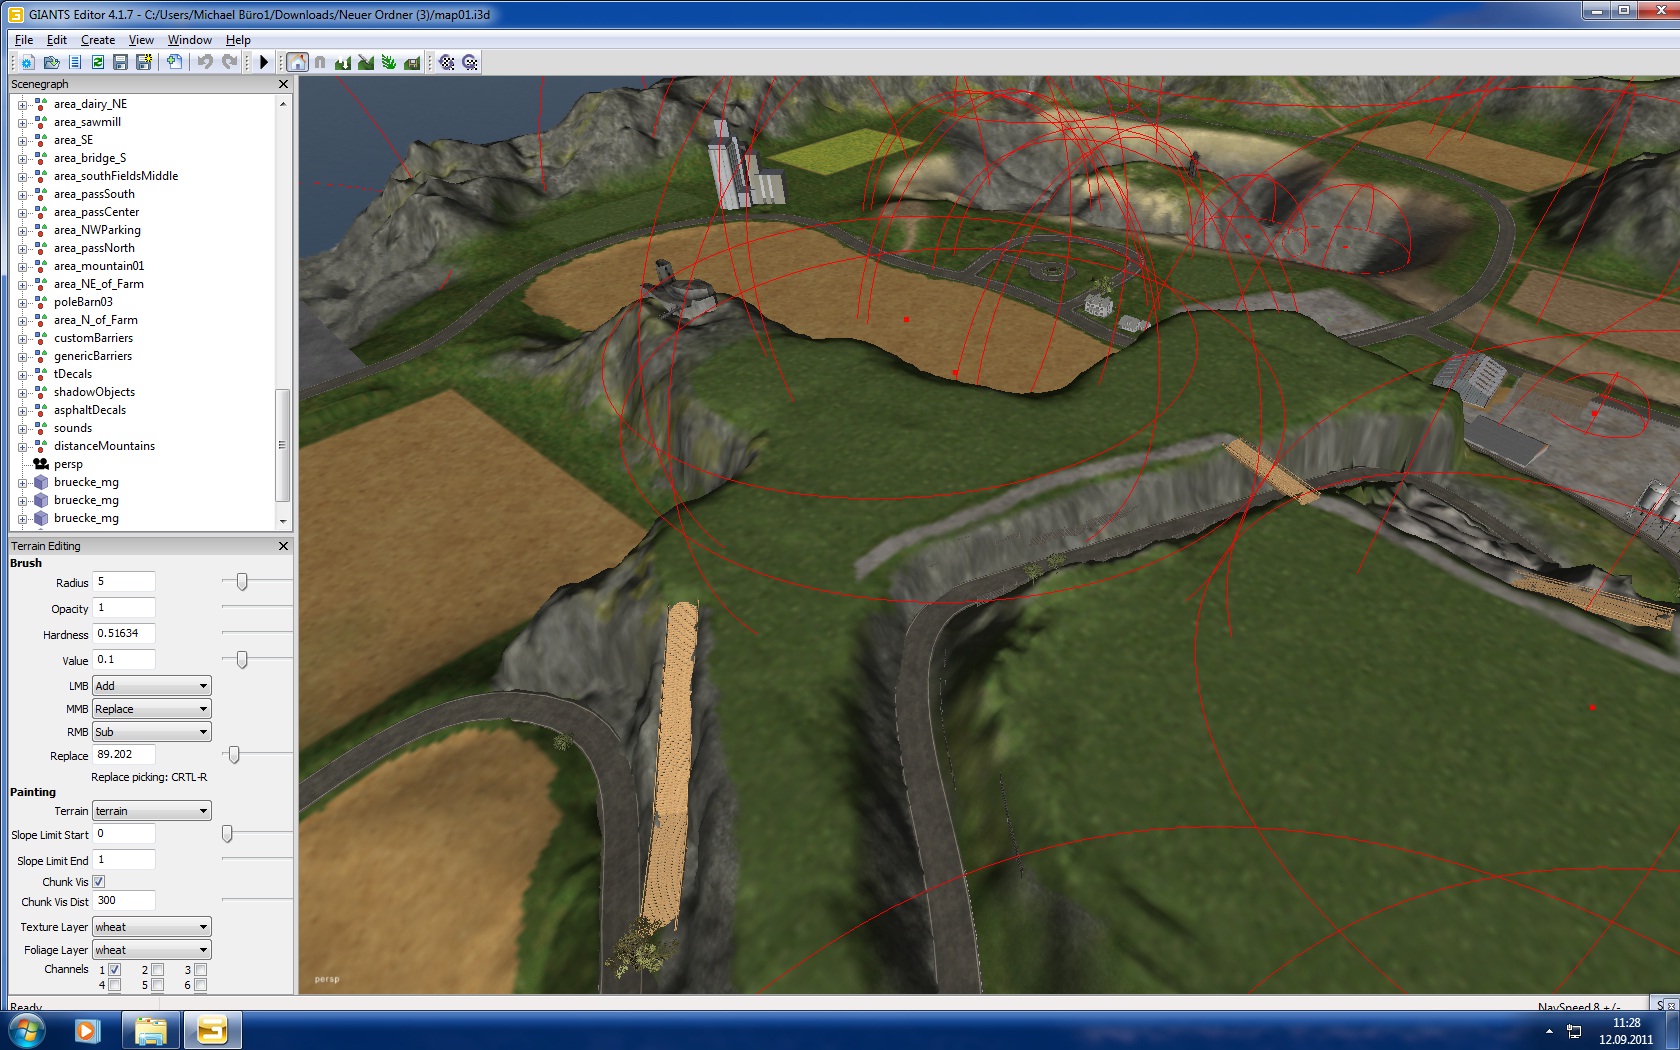Click the second checkered rotate icon

pyautogui.click(x=470, y=62)
